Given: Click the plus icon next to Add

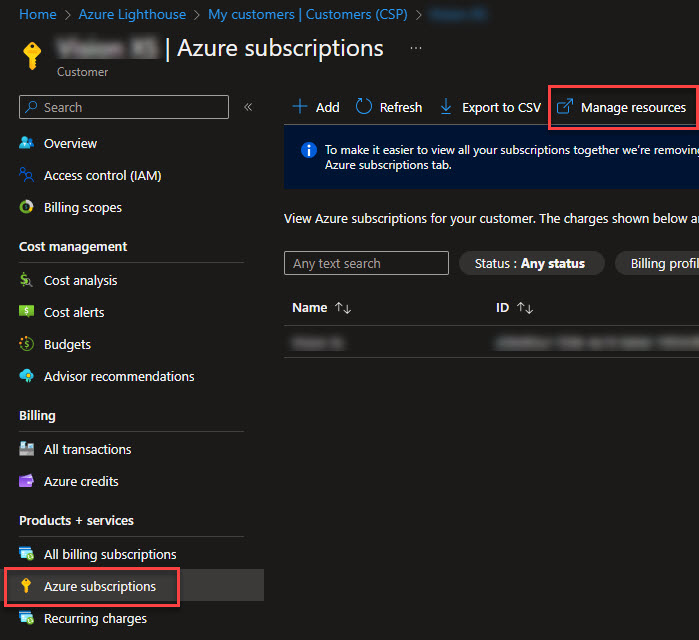Looking at the screenshot, I should pos(300,107).
